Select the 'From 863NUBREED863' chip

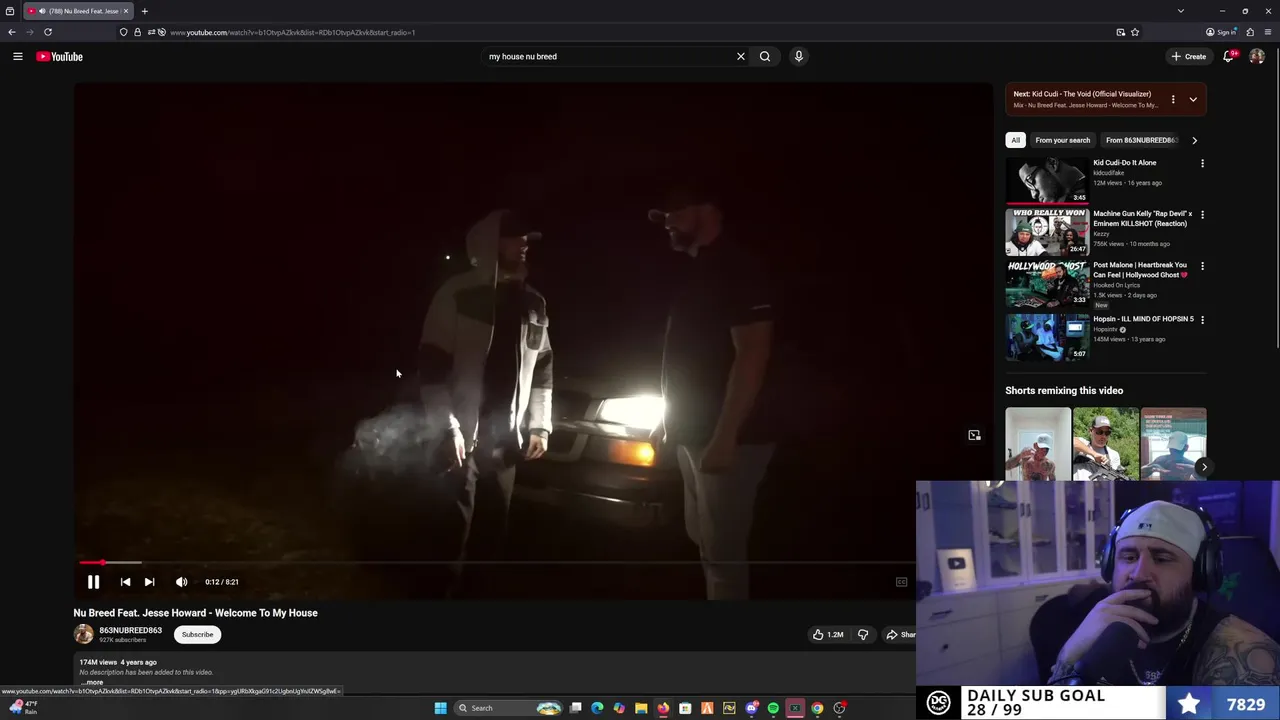click(1142, 140)
